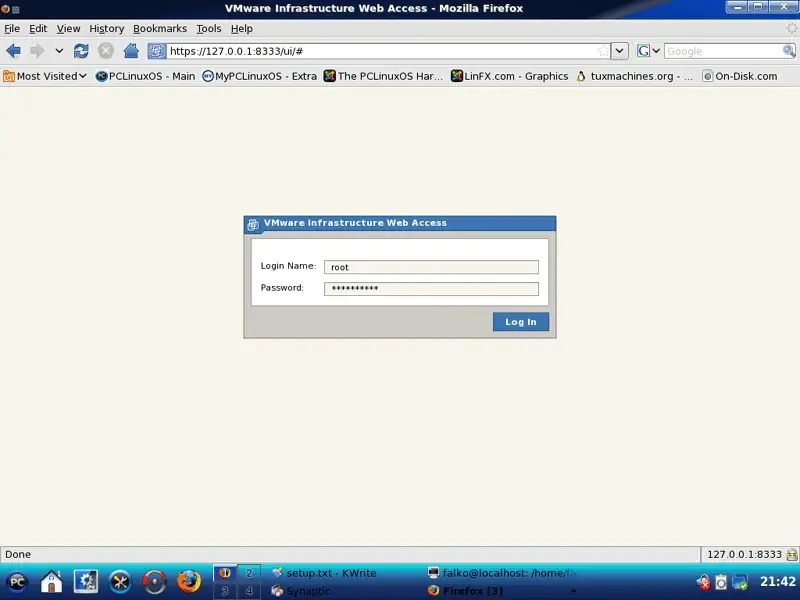800x600 pixels.
Task: Open the Edit menu
Action: (38, 29)
